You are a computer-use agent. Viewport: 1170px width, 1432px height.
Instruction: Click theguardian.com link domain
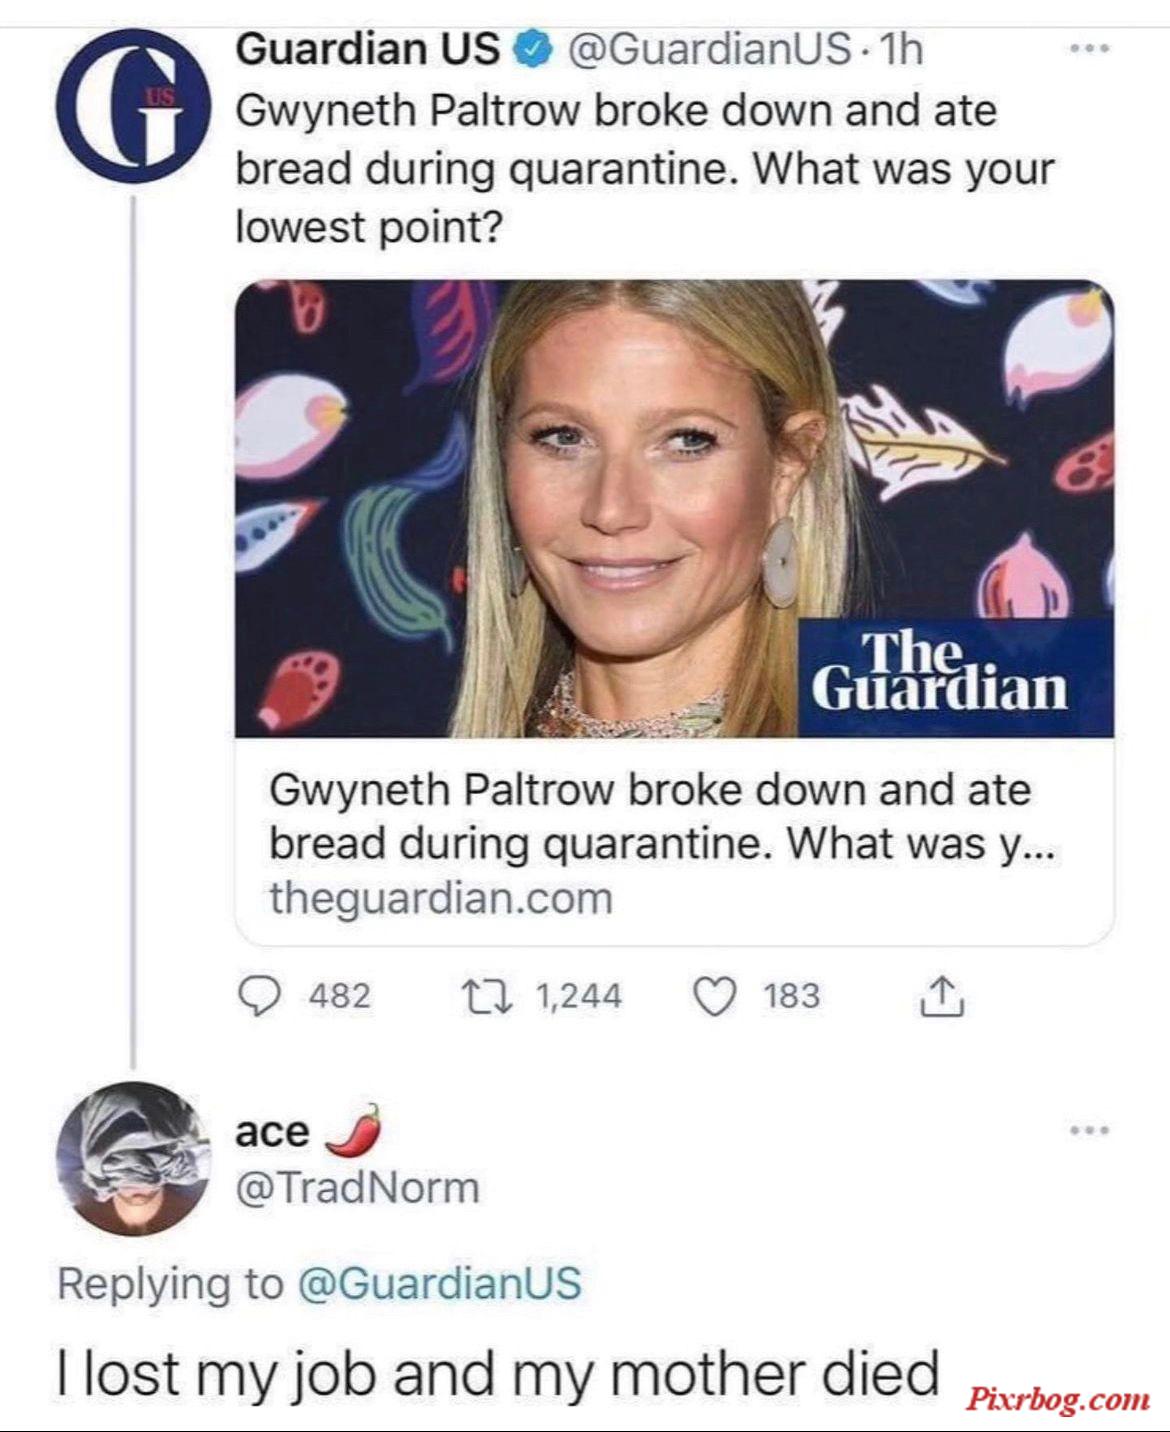[441, 898]
